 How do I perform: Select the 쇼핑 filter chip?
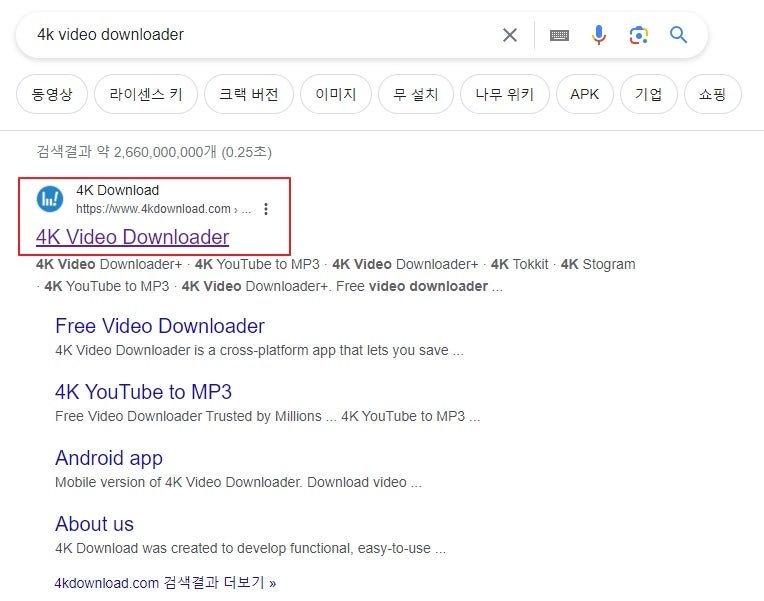pyautogui.click(x=713, y=94)
